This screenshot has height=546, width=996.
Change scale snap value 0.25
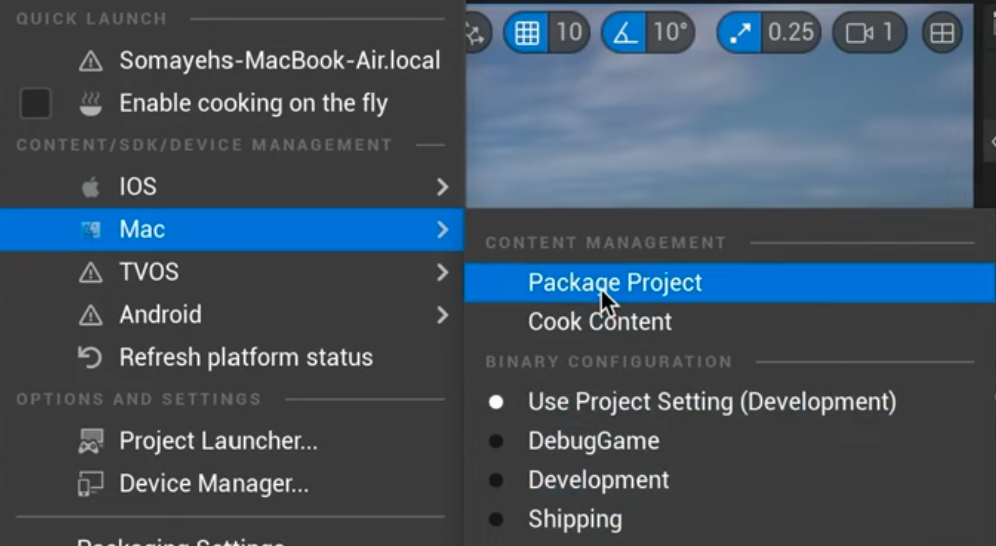click(790, 33)
